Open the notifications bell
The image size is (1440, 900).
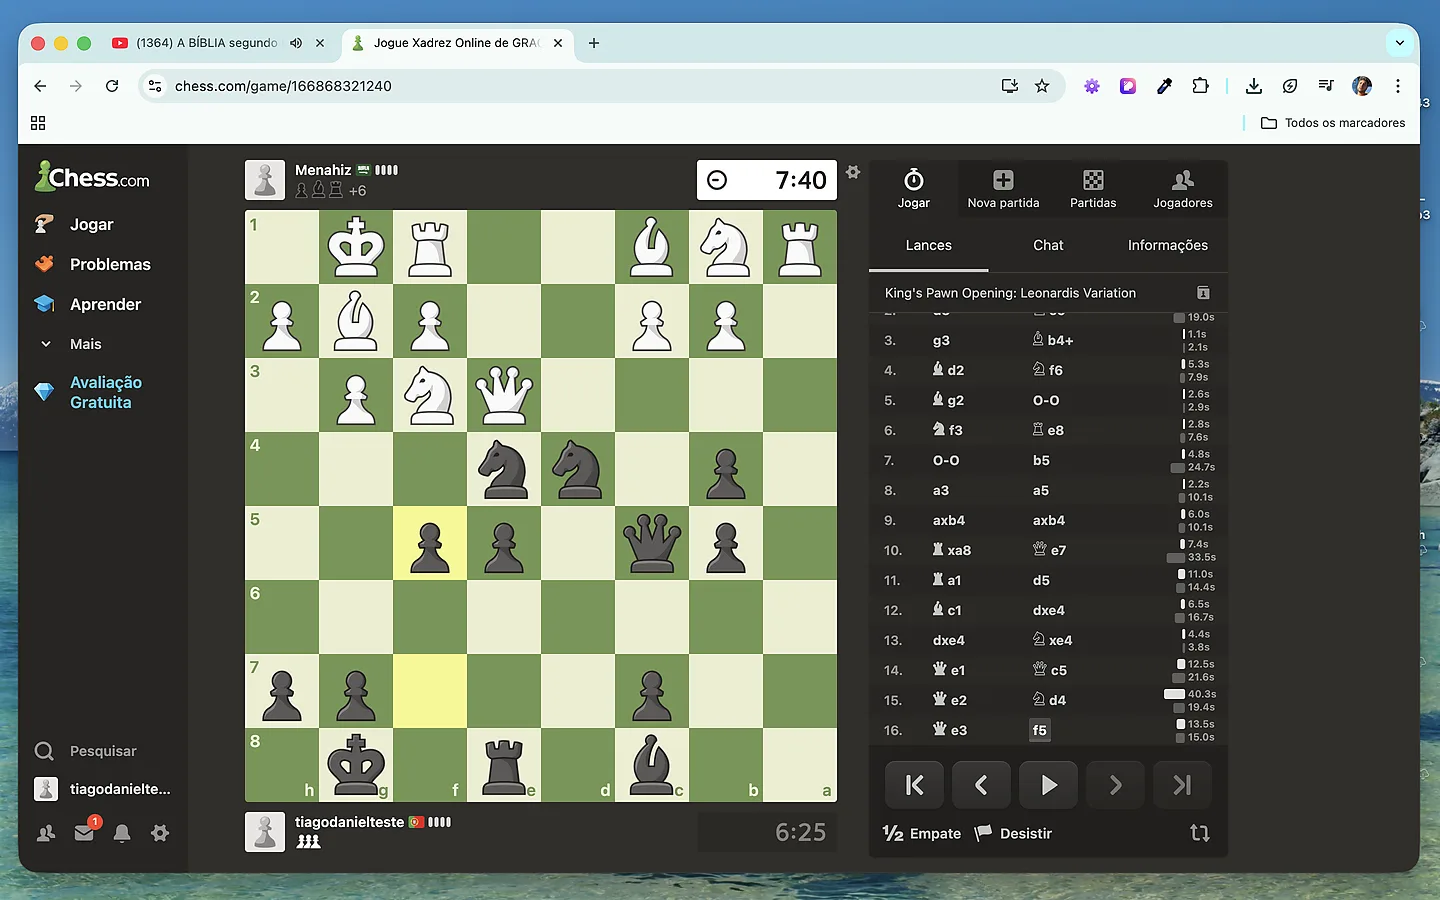[122, 833]
